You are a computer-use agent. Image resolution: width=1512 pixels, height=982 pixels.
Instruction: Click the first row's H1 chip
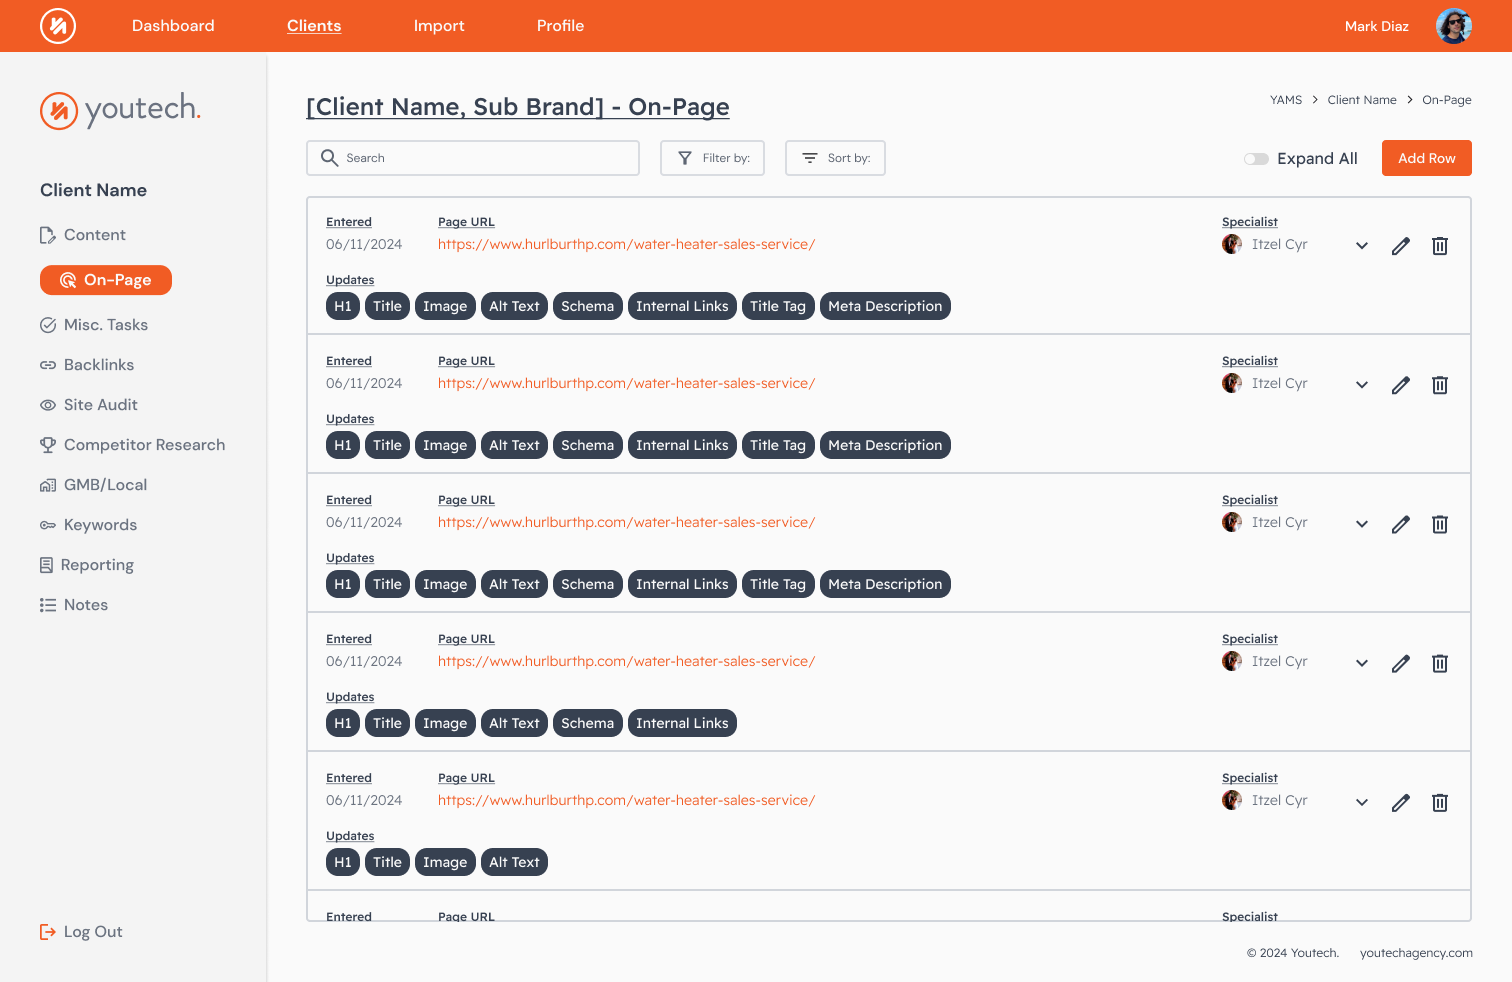(343, 306)
